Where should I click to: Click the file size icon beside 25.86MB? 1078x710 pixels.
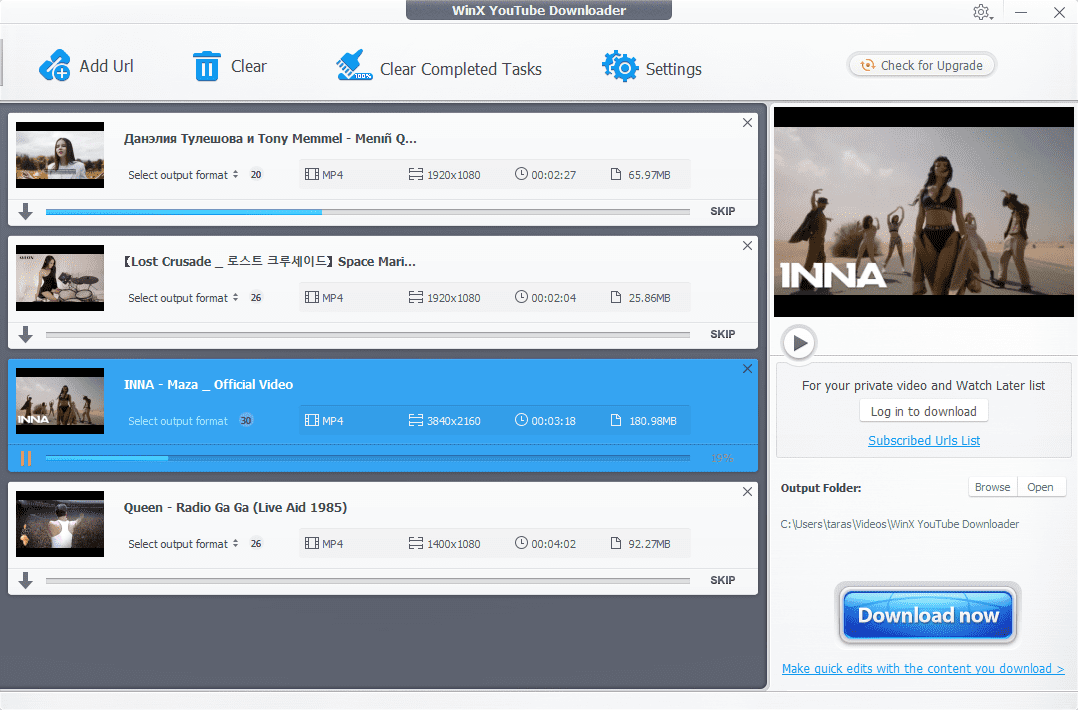coord(616,298)
